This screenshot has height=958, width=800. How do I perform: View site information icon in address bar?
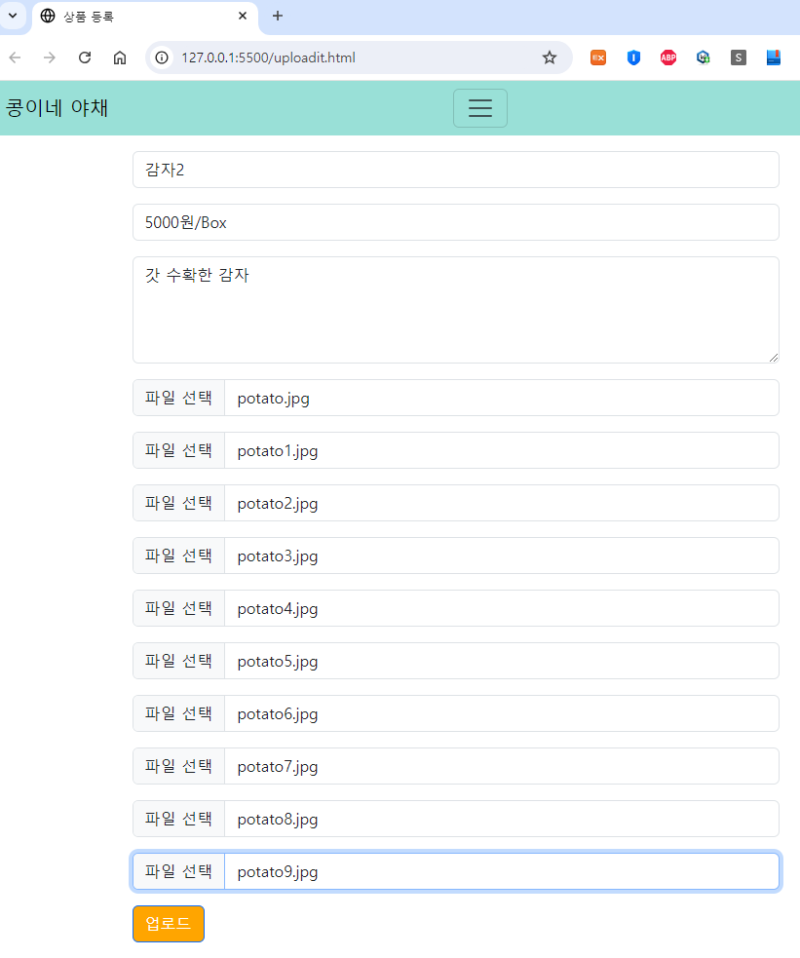click(162, 57)
